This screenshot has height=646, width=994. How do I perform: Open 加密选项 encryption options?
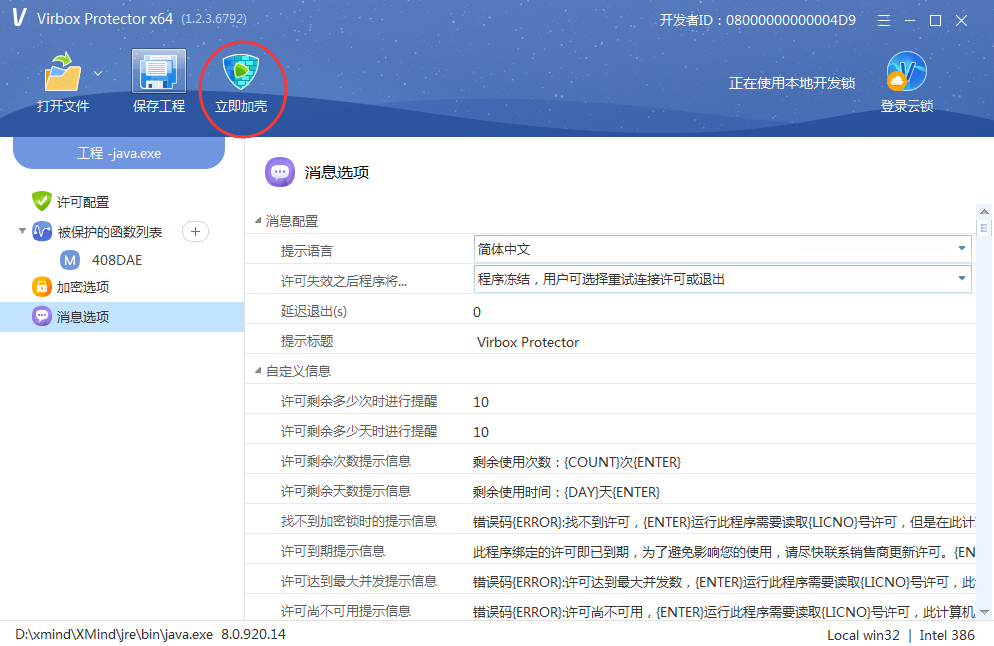coord(83,287)
